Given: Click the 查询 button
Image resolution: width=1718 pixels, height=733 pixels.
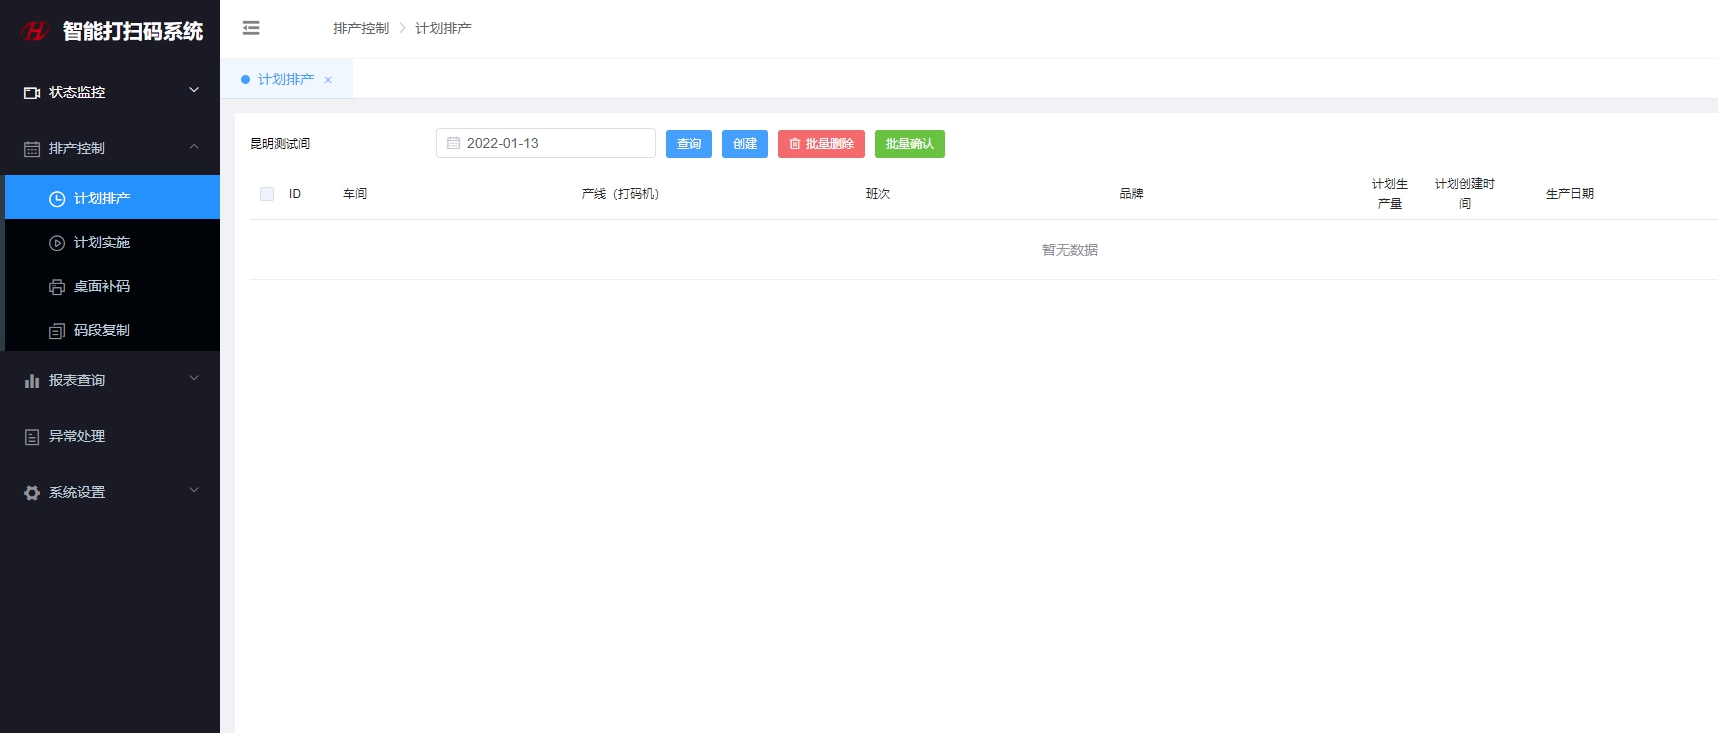Looking at the screenshot, I should [689, 144].
